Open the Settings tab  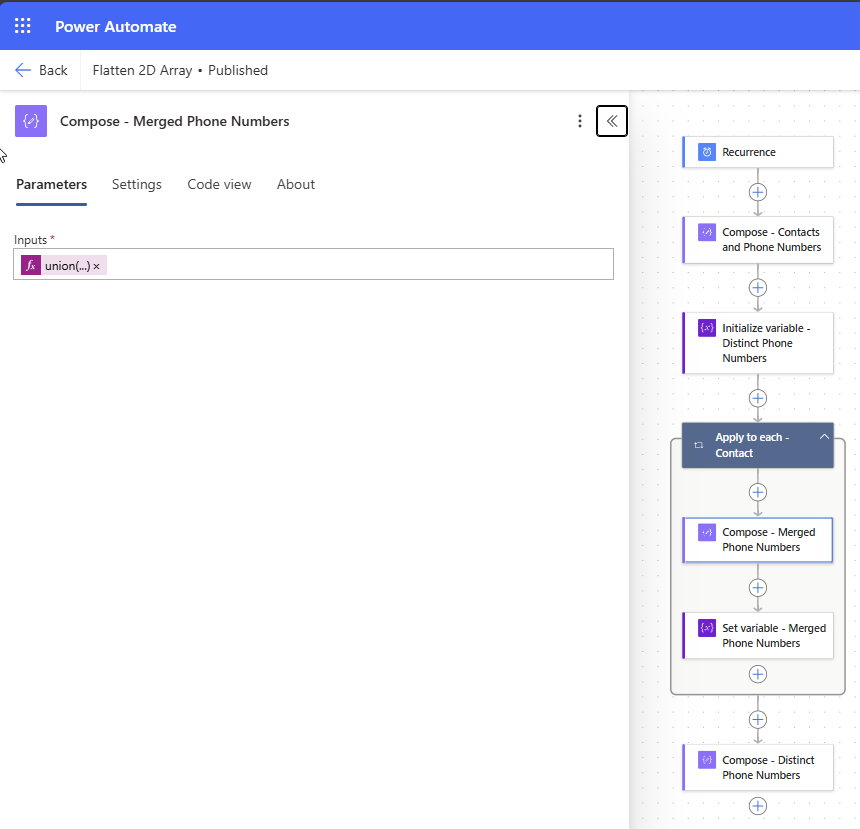[x=137, y=184]
